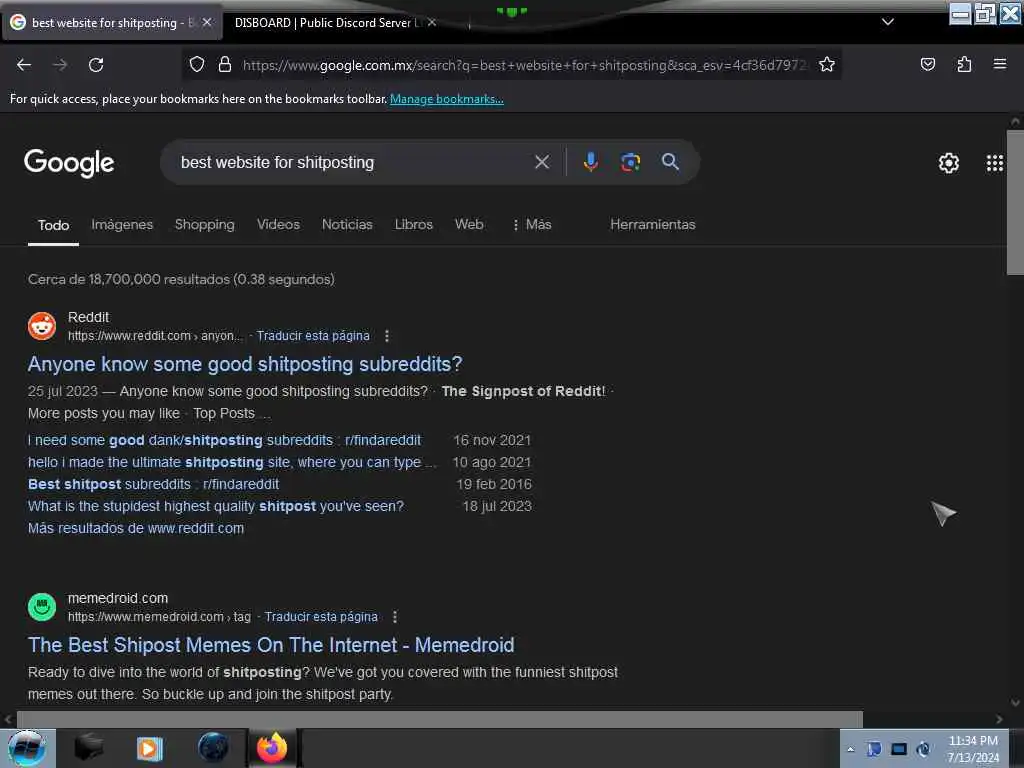Search by image with the Lens icon

pyautogui.click(x=630, y=162)
